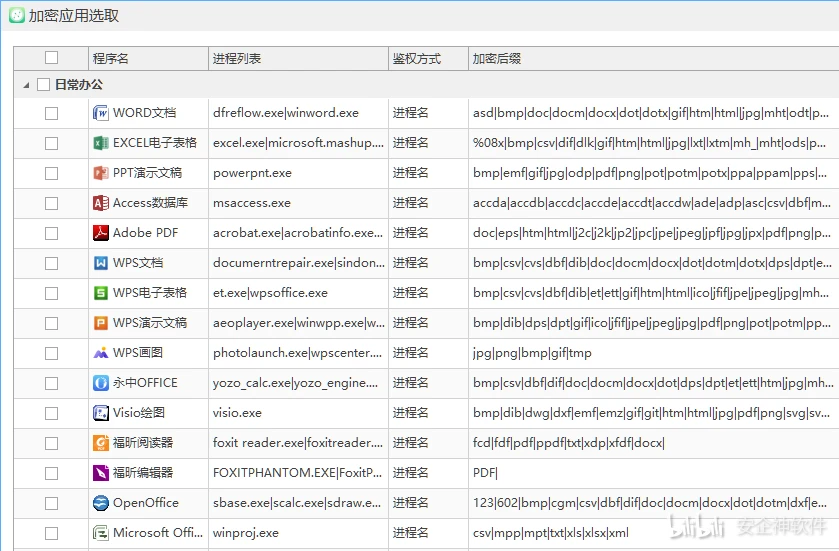Check the 福昕编辑器 row checkbox
839x551 pixels.
[x=51, y=473]
